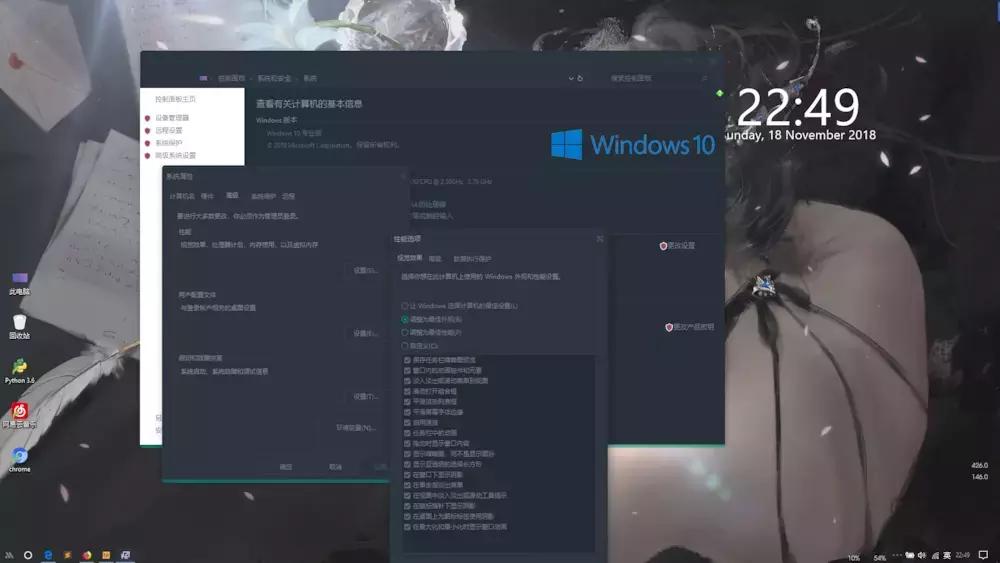Click the battery icon in system tray
The width and height of the screenshot is (1000, 563).
pos(909,555)
